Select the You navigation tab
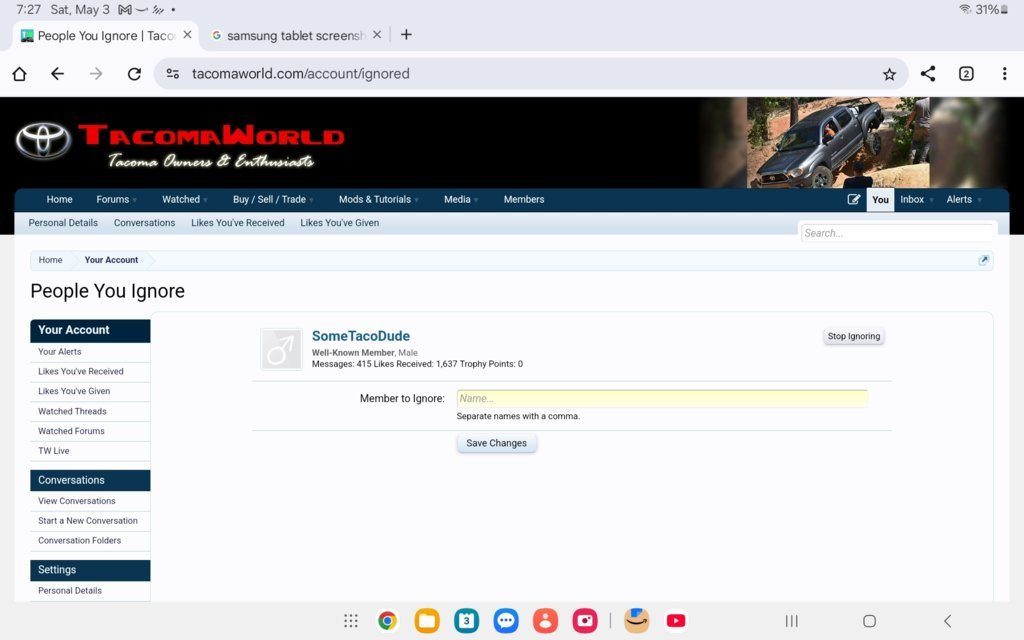The height and width of the screenshot is (640, 1024). tap(880, 200)
